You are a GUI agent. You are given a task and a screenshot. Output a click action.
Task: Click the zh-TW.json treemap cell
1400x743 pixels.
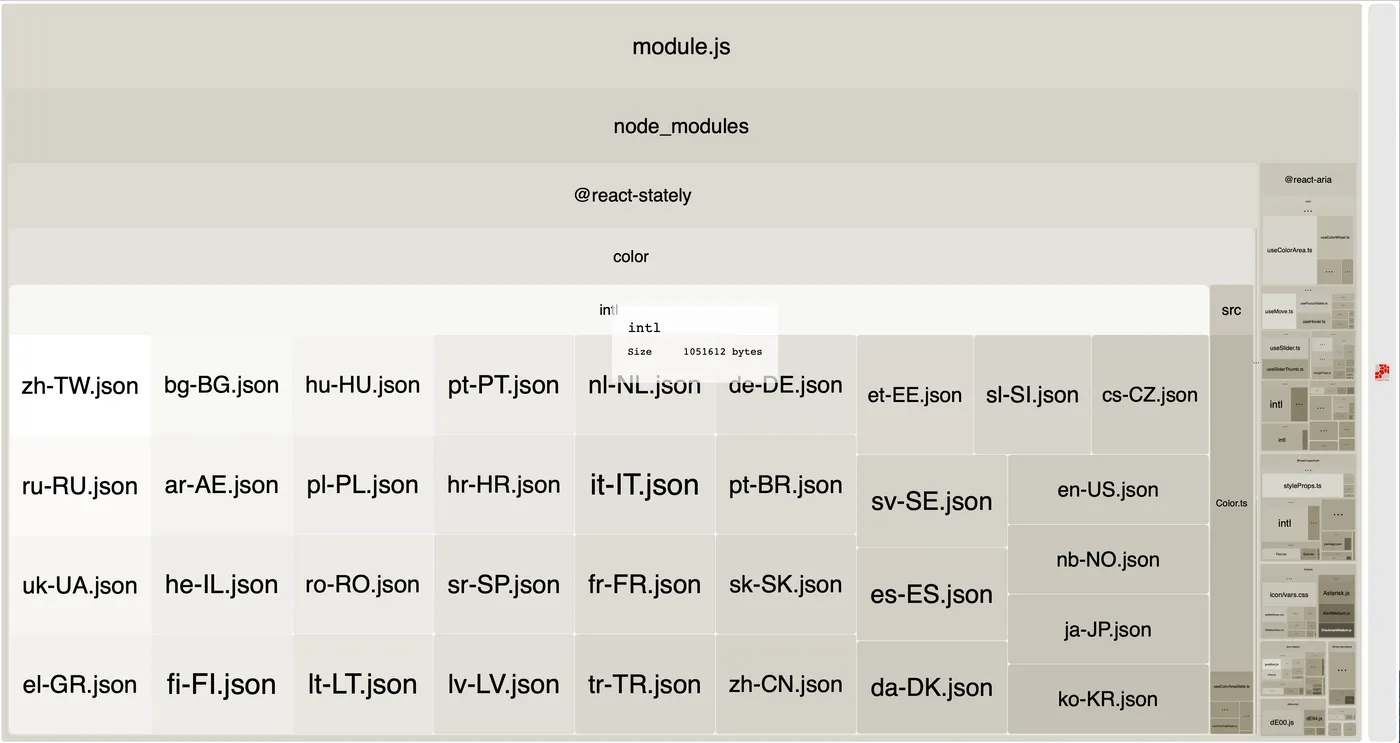80,386
